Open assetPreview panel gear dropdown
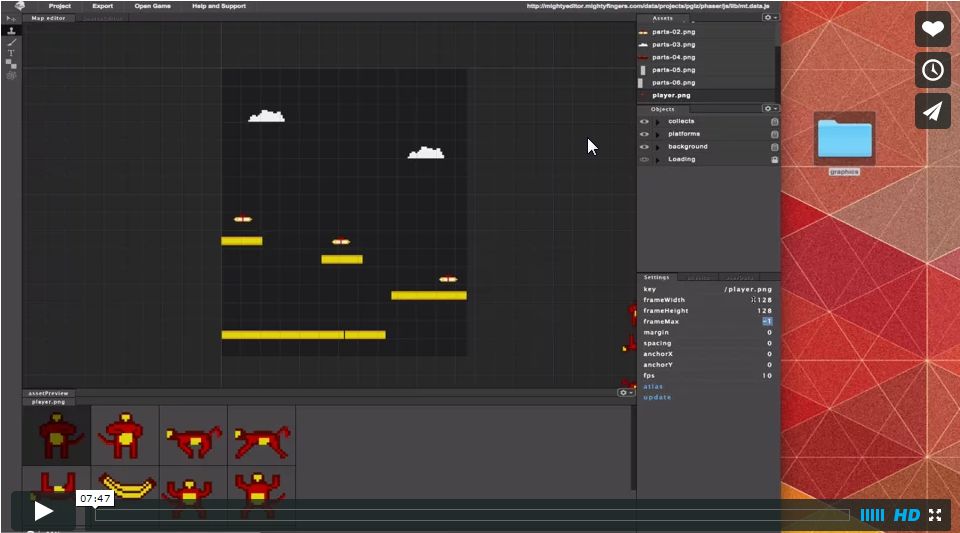The height and width of the screenshot is (533, 960). coord(626,393)
